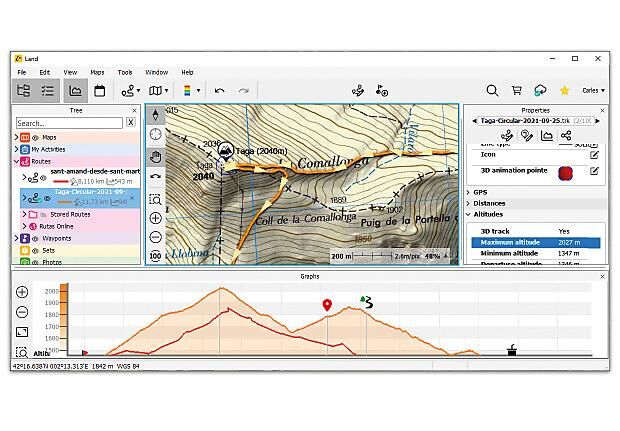Expand the GPS properties section

[x=468, y=193]
